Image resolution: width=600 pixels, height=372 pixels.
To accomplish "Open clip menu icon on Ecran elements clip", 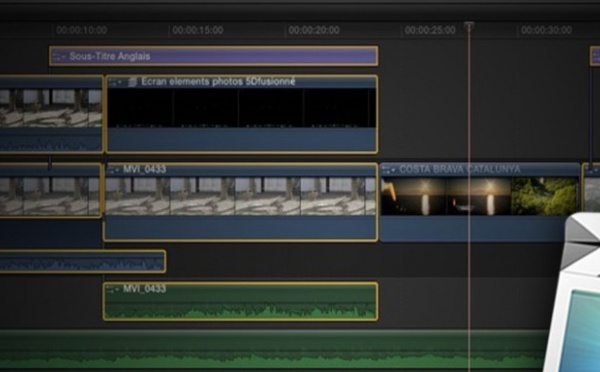I will pyautogui.click(x=115, y=82).
